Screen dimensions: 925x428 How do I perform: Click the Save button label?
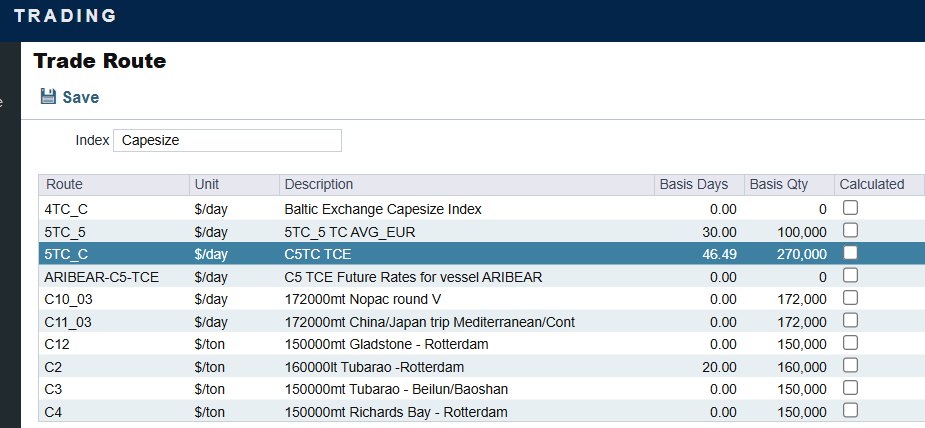coord(81,97)
